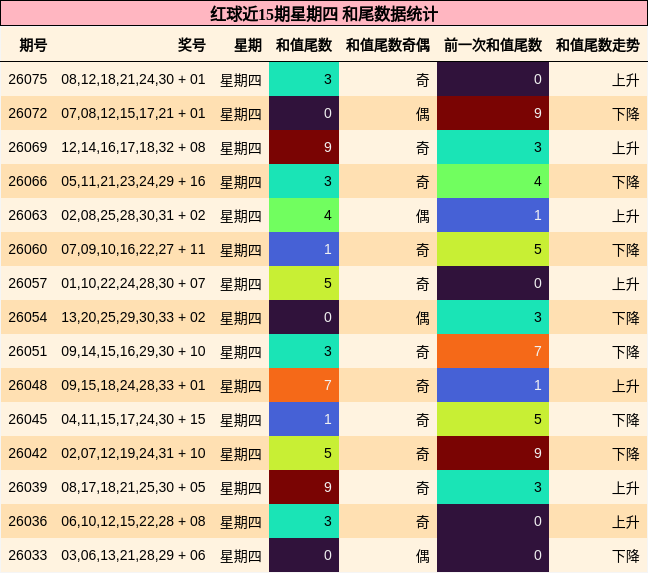Select period number 26039

click(28, 487)
